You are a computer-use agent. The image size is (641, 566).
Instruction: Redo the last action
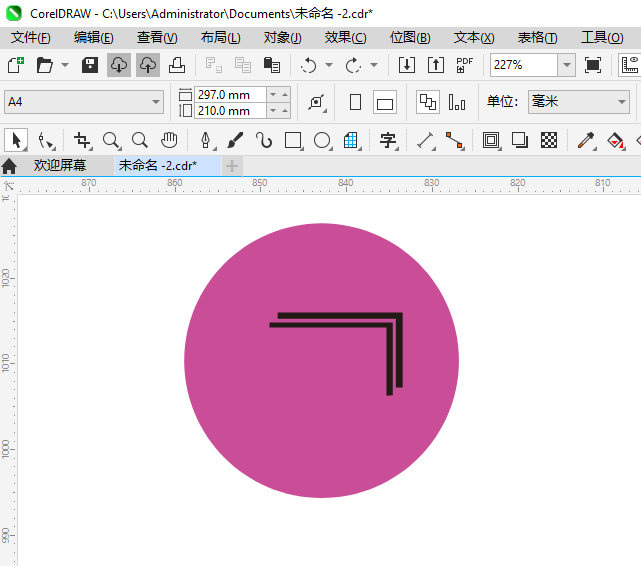[353, 65]
